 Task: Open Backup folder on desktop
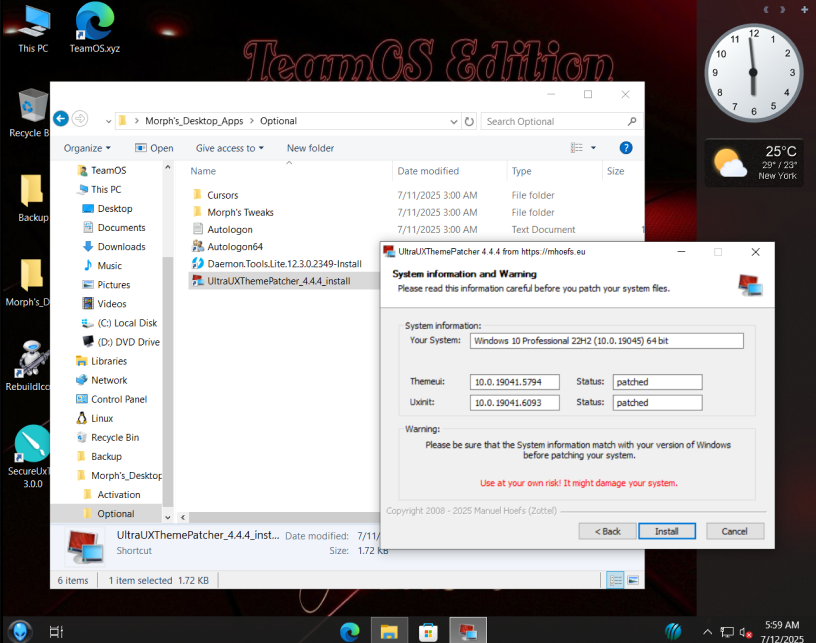(x=32, y=199)
